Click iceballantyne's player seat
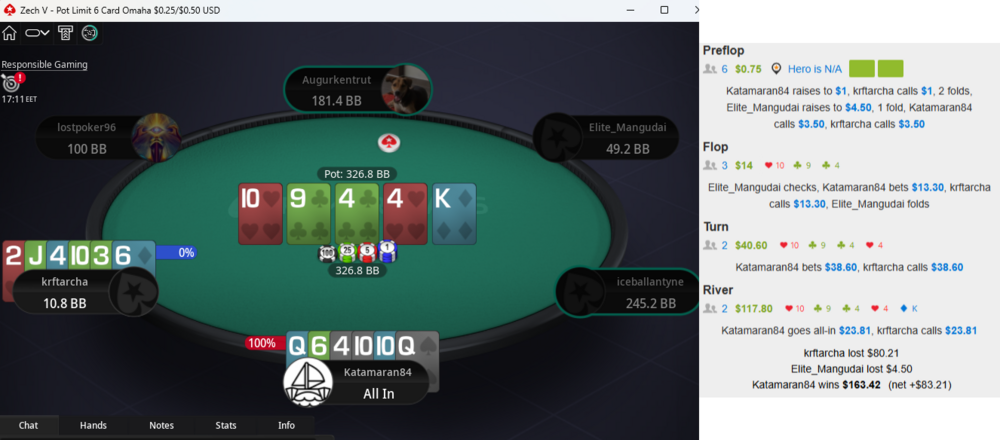The width and height of the screenshot is (1000, 440). click(x=627, y=292)
